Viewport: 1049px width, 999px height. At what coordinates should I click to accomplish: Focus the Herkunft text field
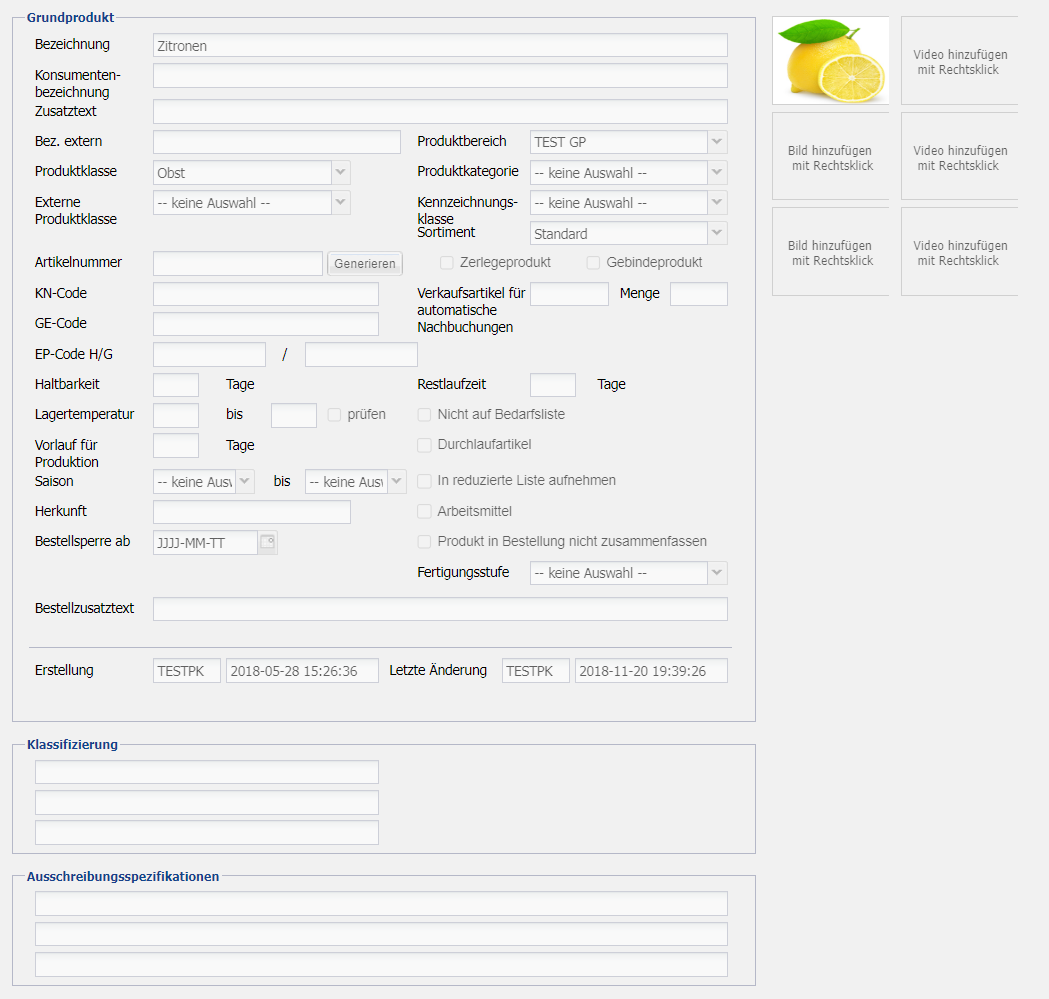pyautogui.click(x=251, y=512)
